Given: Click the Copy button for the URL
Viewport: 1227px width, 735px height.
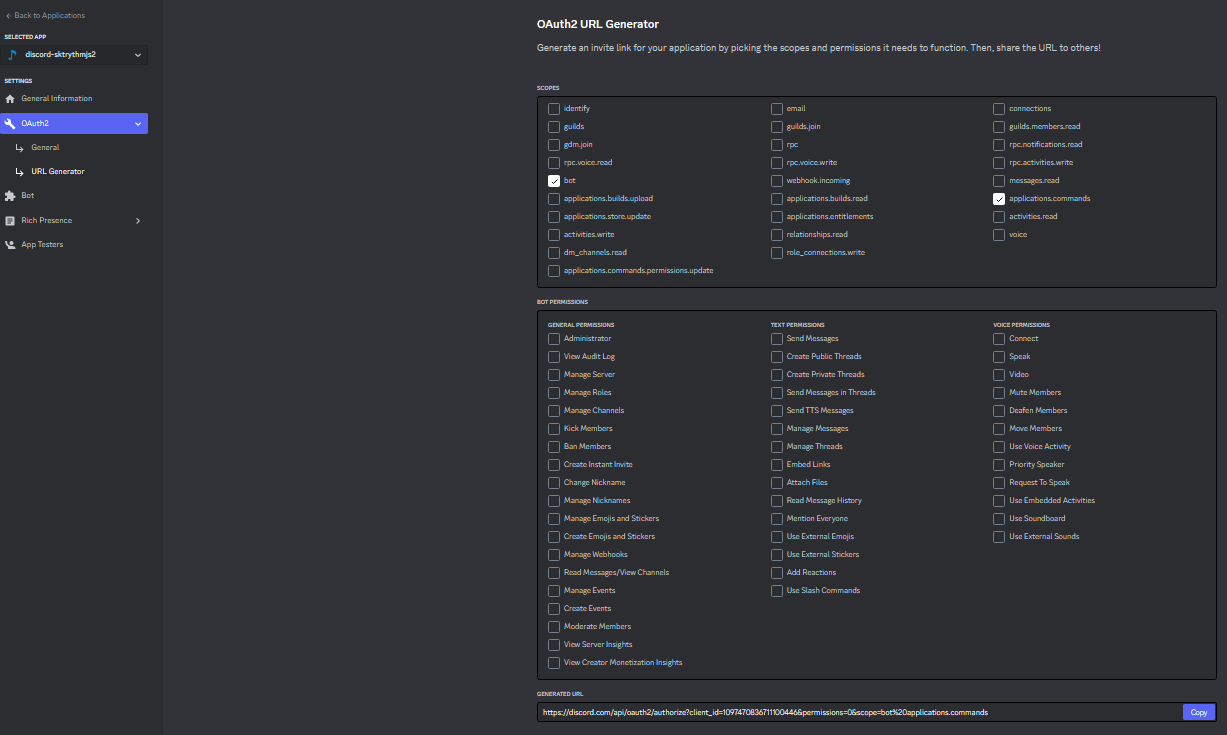Looking at the screenshot, I should pyautogui.click(x=1198, y=712).
